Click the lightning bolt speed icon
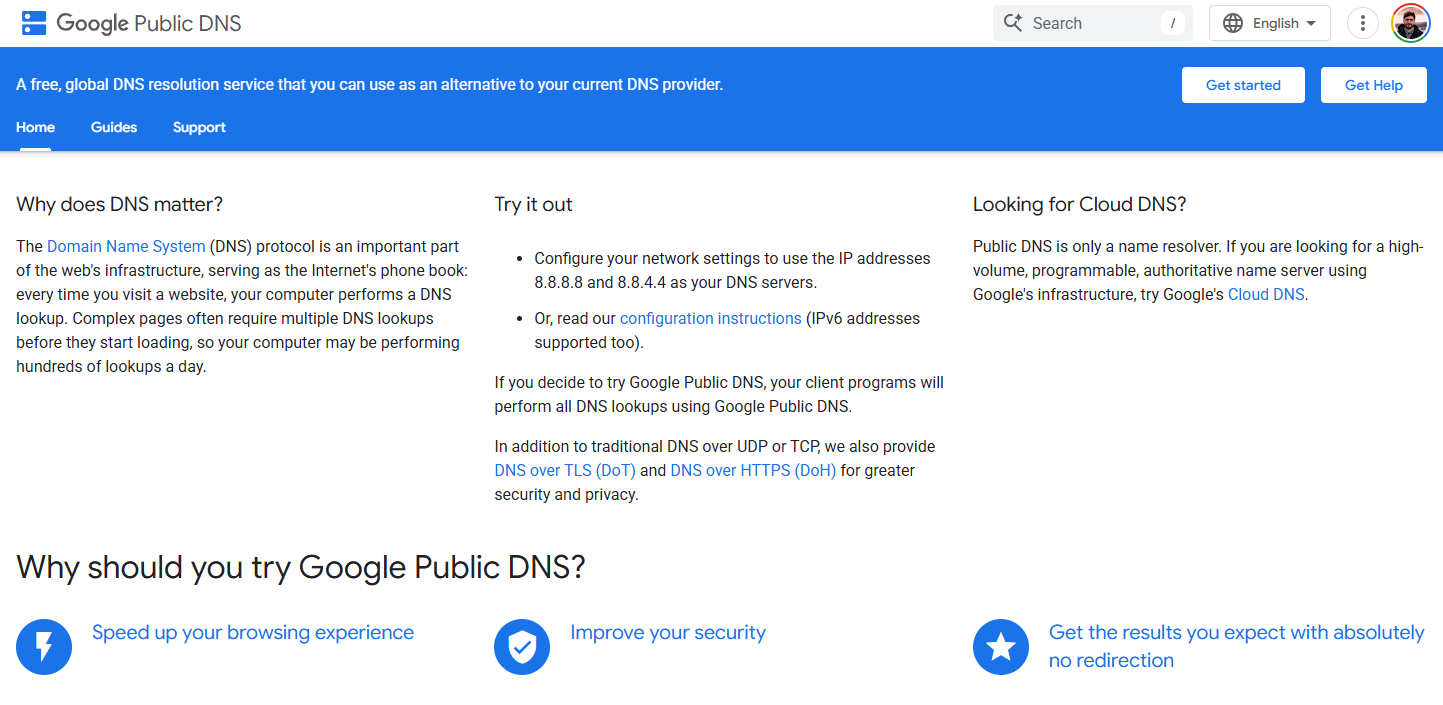This screenshot has height=705, width=1443. coord(44,647)
